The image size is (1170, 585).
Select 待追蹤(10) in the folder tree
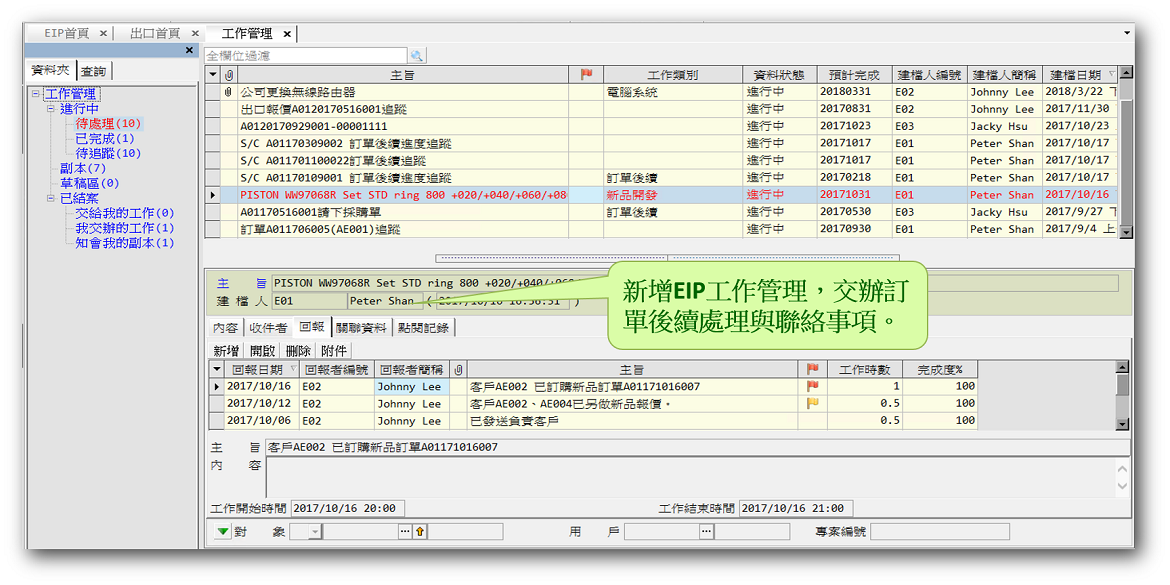[108, 154]
